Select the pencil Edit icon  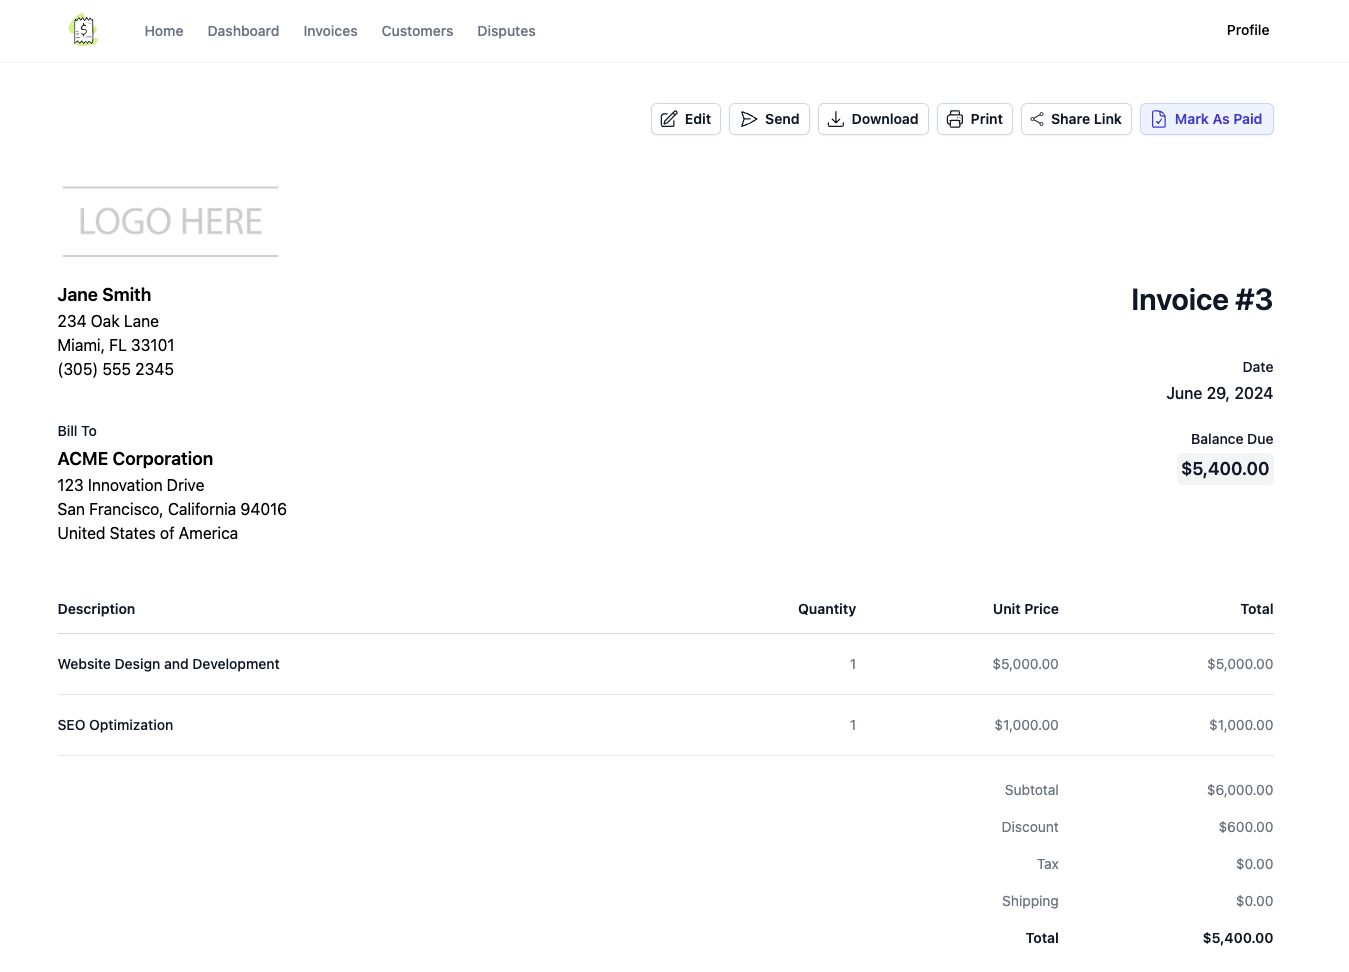click(668, 119)
